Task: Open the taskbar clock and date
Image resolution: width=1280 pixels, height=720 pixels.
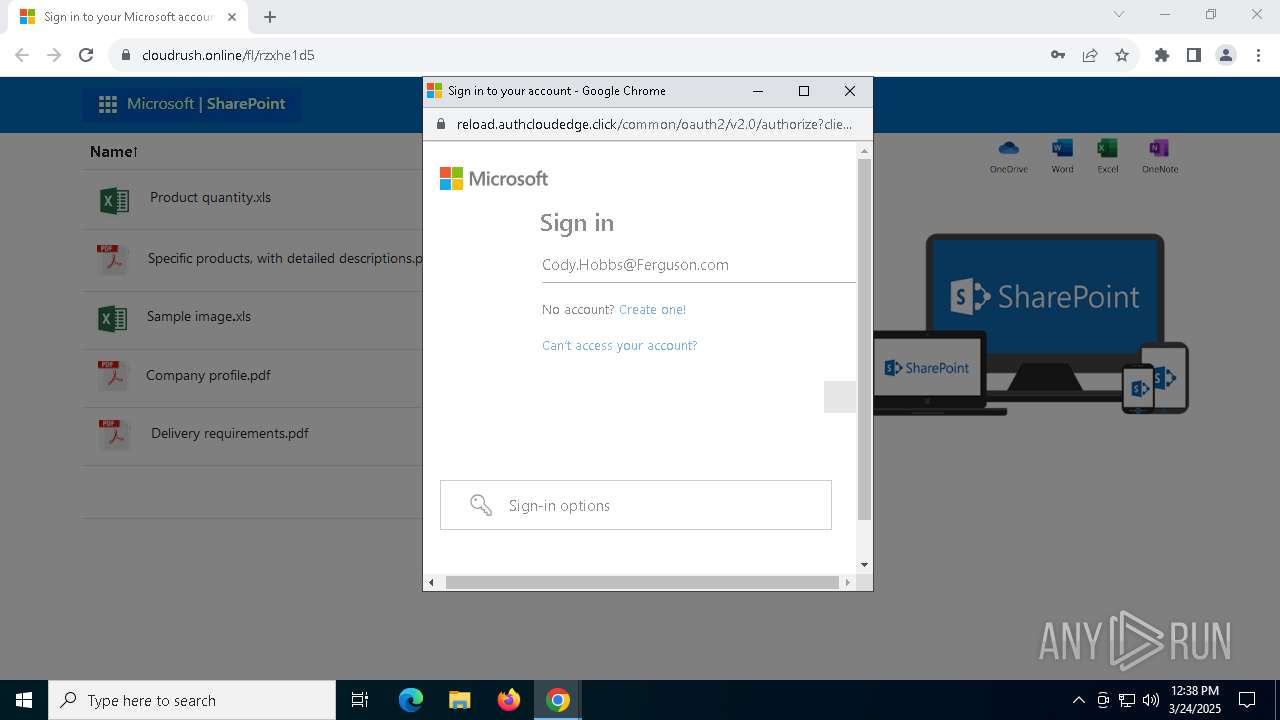Action: pyautogui.click(x=1194, y=700)
